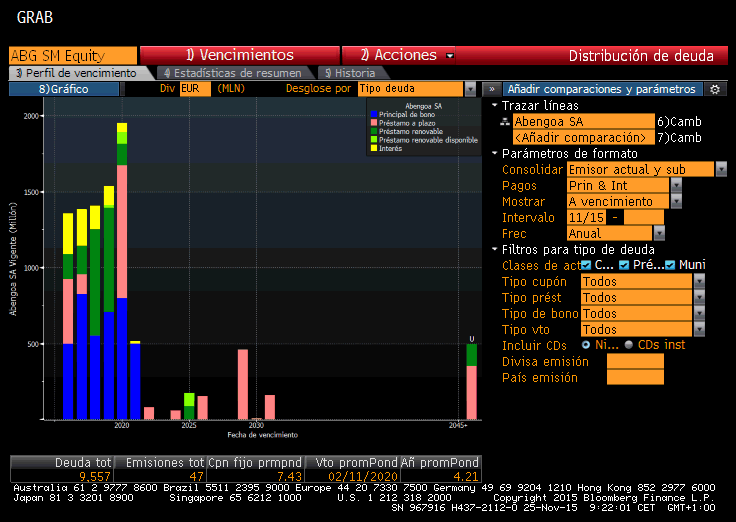Switch to Estadísticas de resumen tab
Viewport: 736px width, 522px height.
pos(231,73)
